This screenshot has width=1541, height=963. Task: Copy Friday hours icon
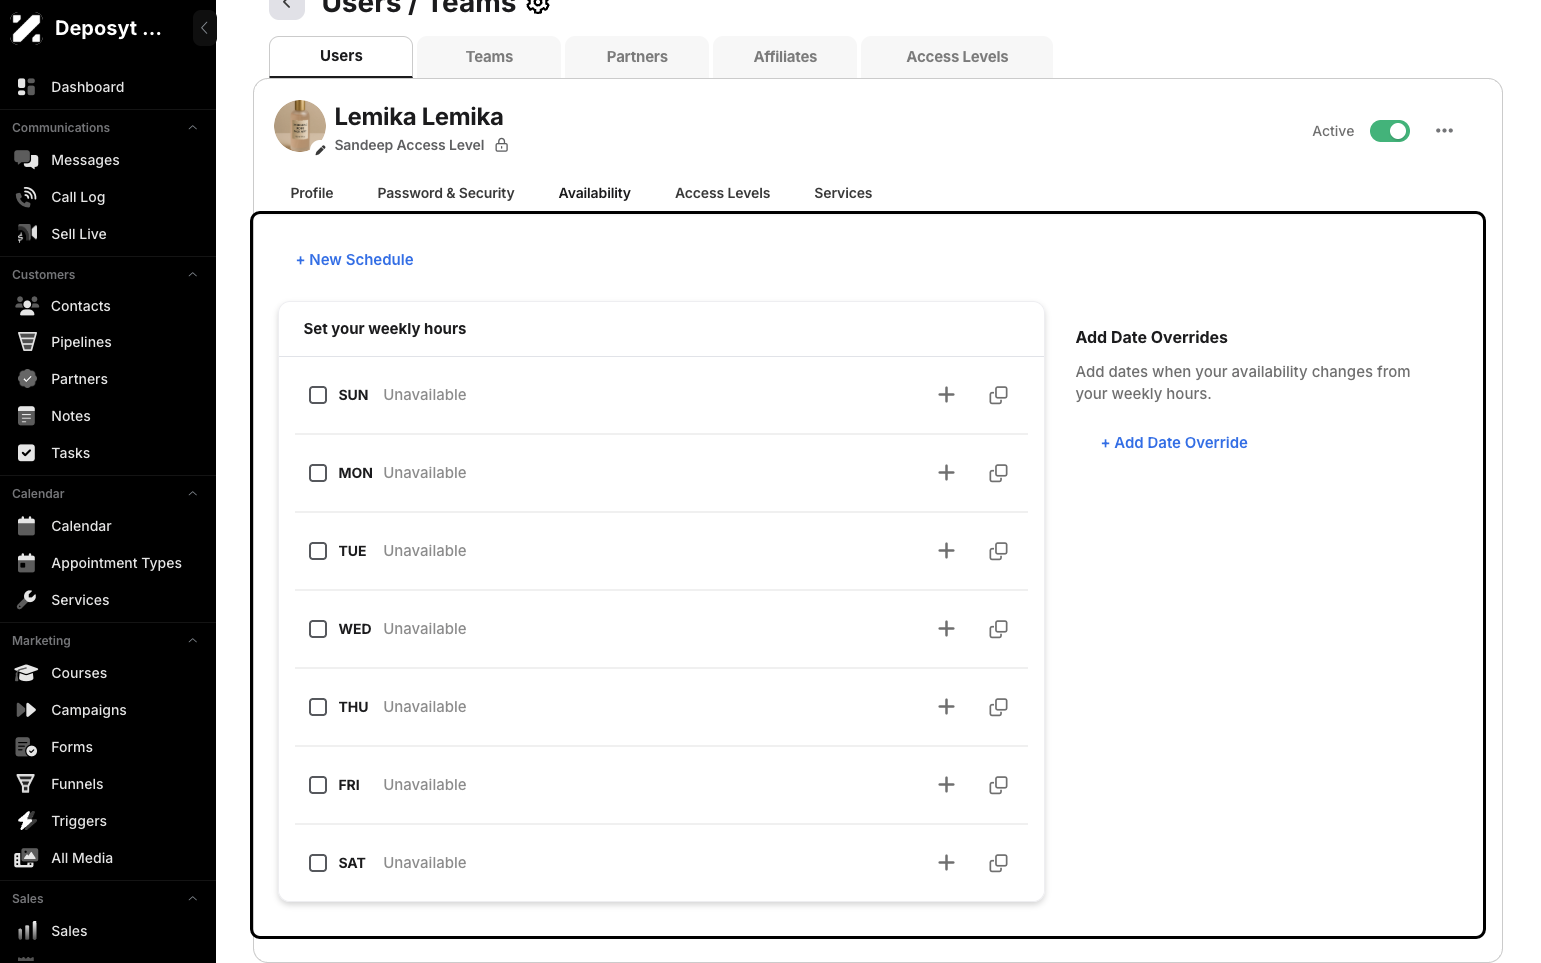point(998,785)
